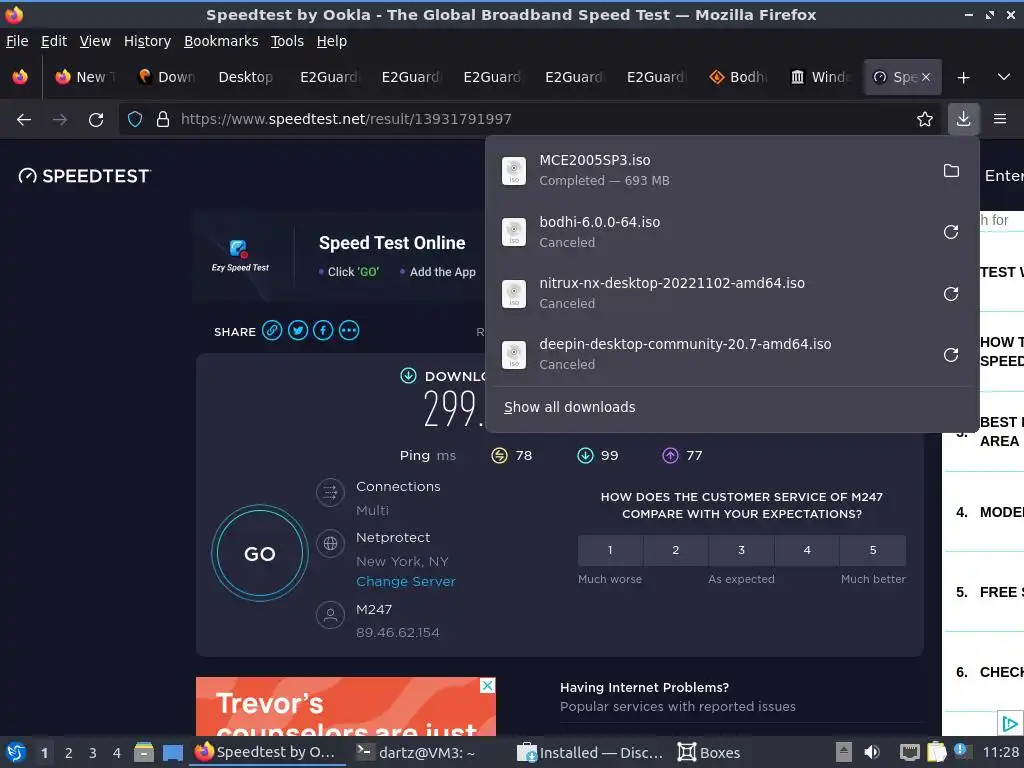Expand the list all tabs chevron
Screen dimensions: 1024x768
click(x=1004, y=77)
